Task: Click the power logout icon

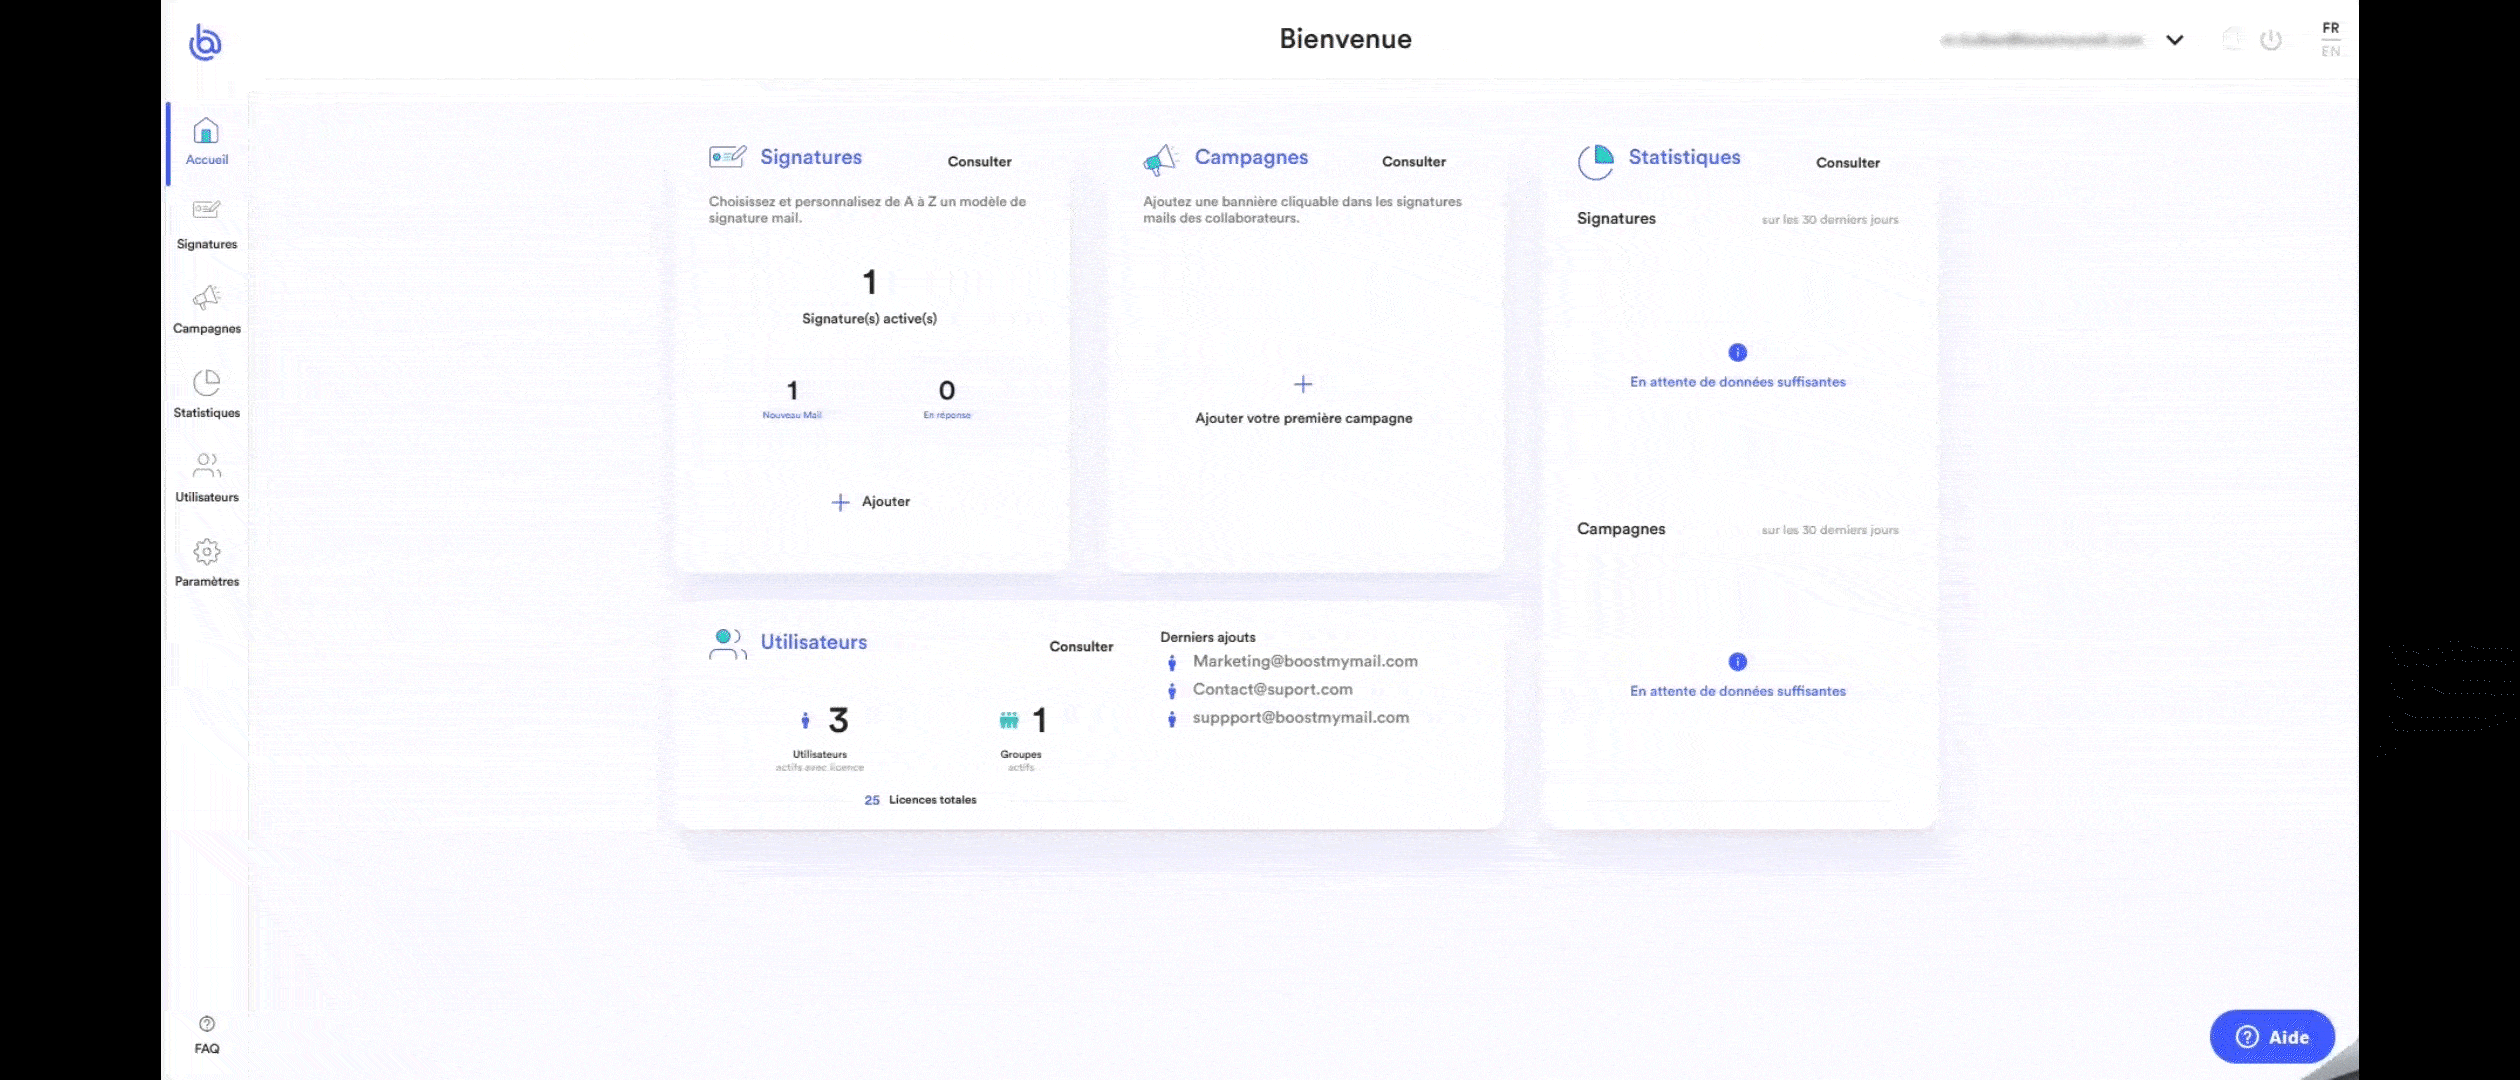Action: pos(2271,40)
